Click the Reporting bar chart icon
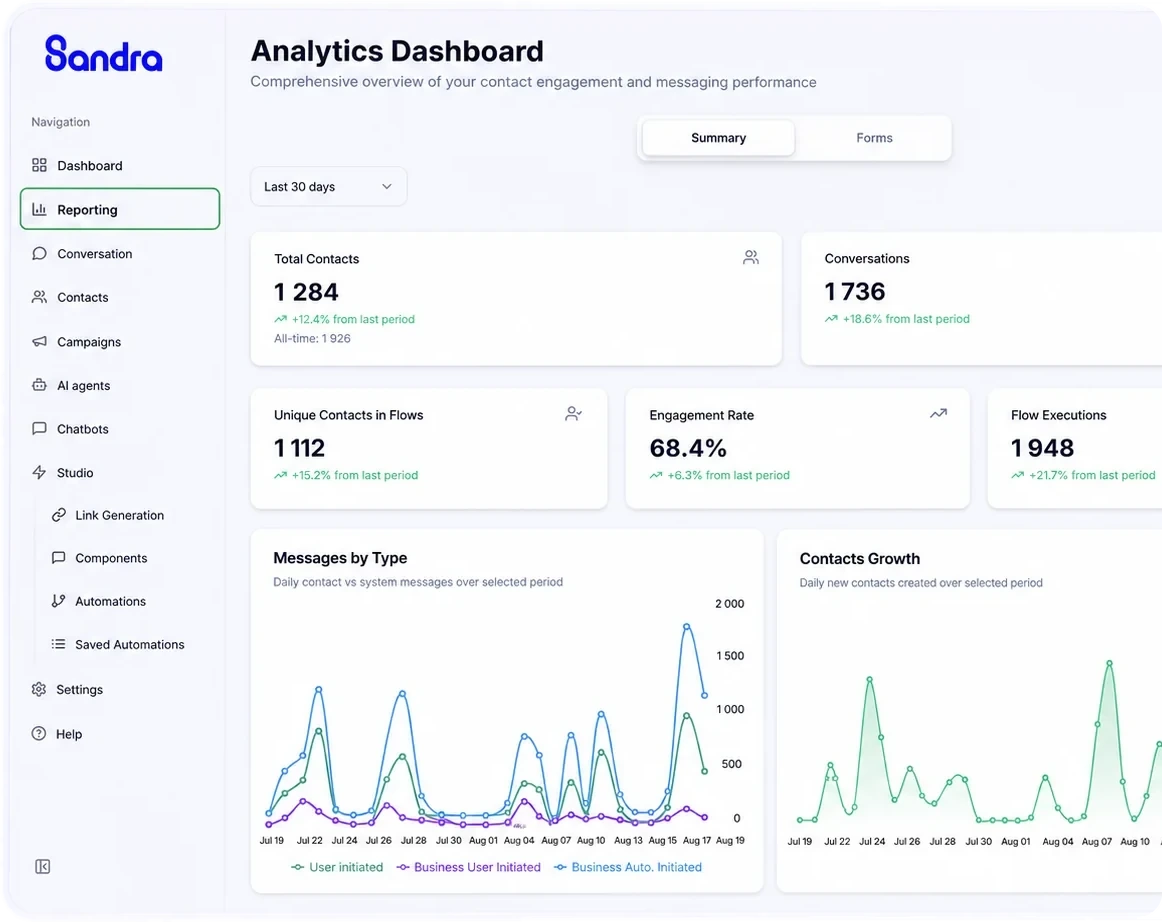 coord(39,210)
